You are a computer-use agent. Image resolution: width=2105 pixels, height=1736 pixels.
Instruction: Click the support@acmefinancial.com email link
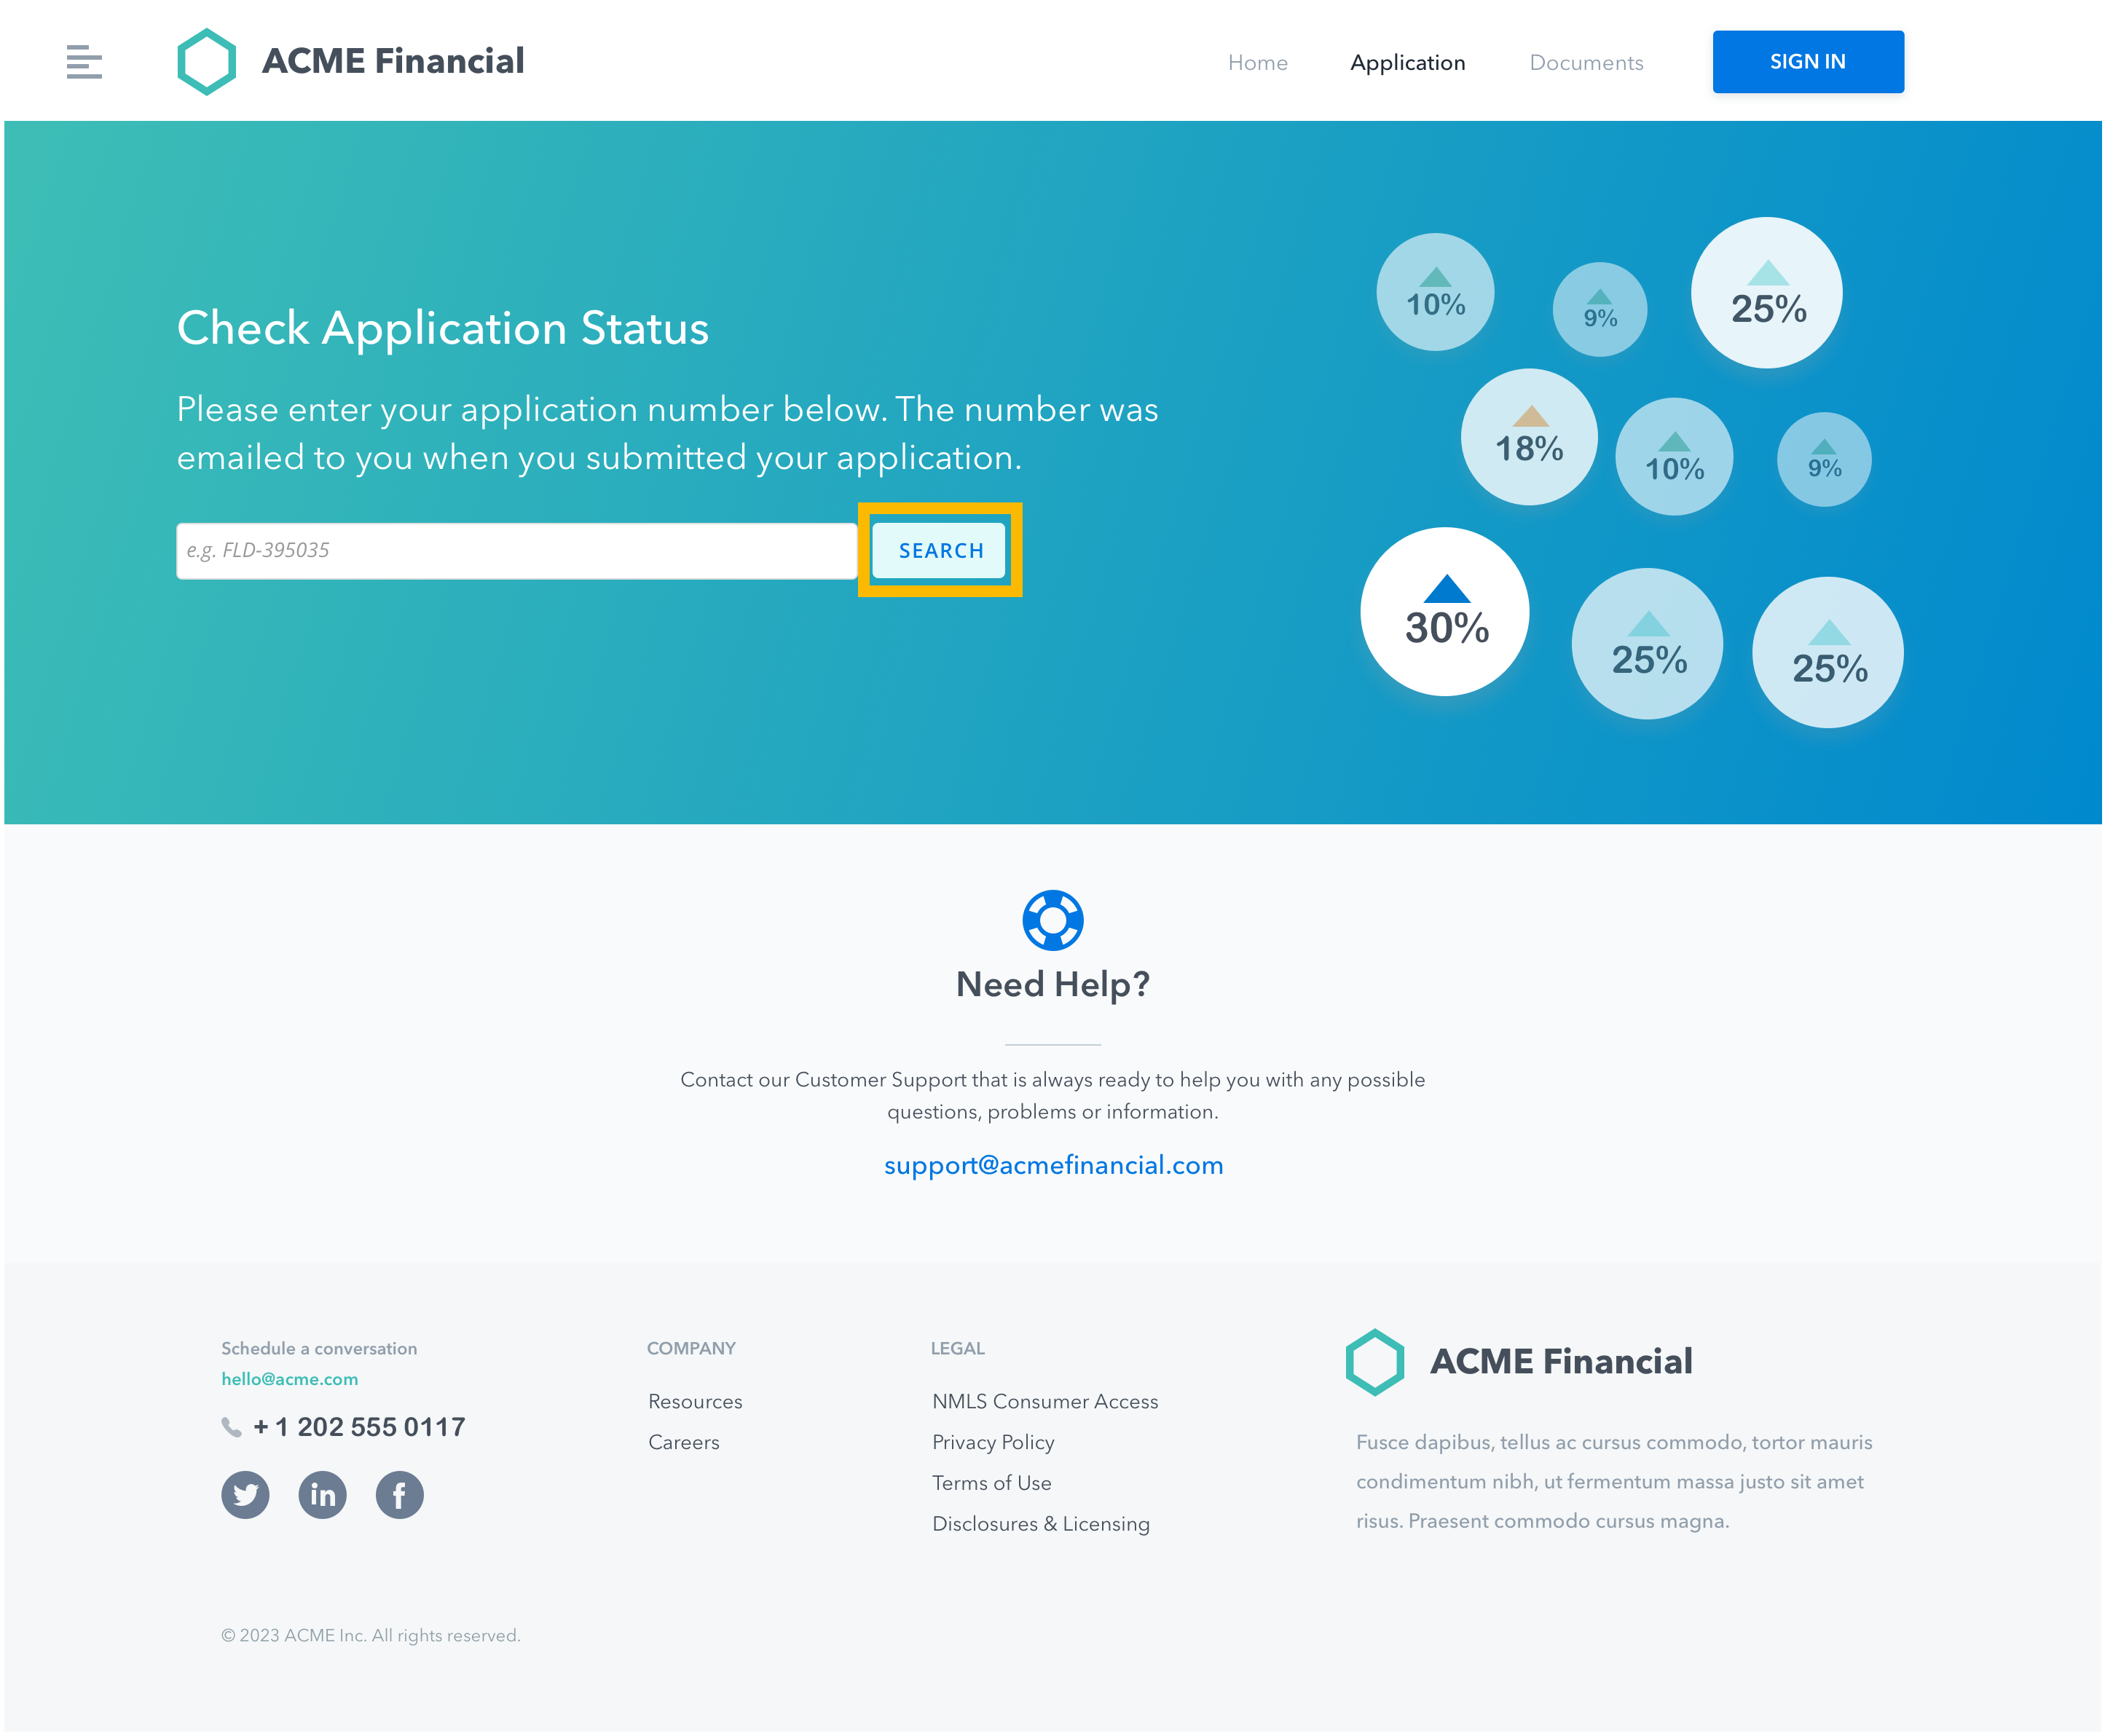(x=1052, y=1164)
